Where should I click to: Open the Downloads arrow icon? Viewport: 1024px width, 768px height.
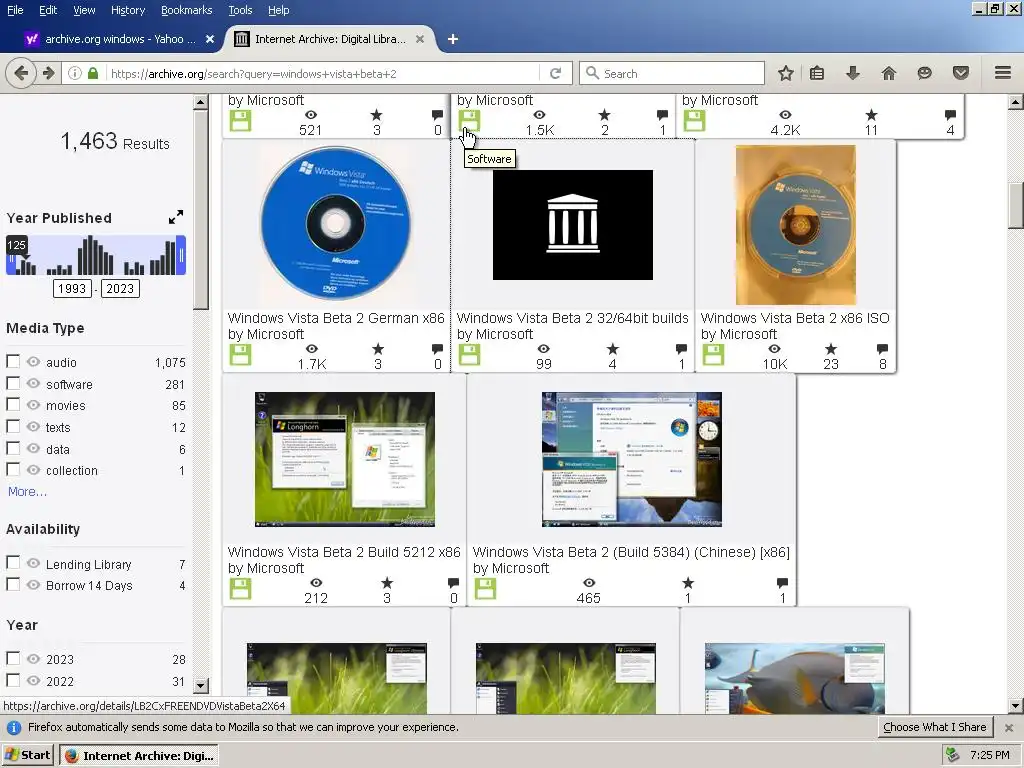(x=853, y=73)
